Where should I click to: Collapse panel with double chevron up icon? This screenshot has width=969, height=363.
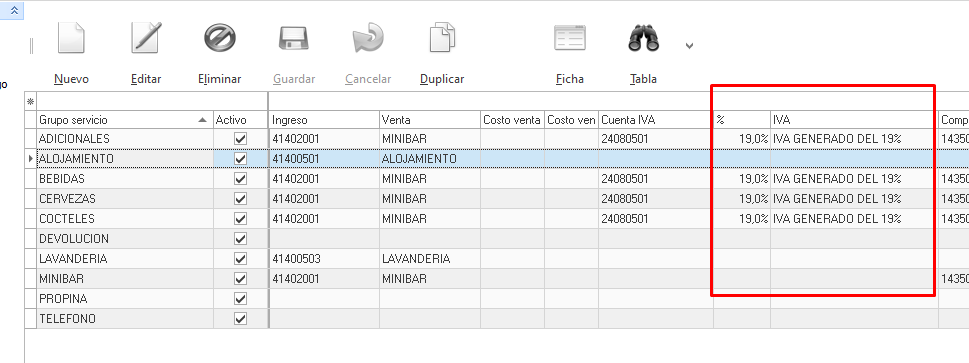coord(14,10)
